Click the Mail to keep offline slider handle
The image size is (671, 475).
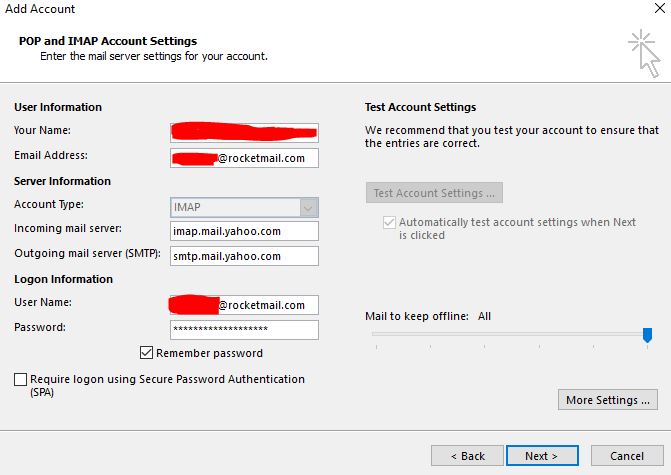tap(647, 335)
